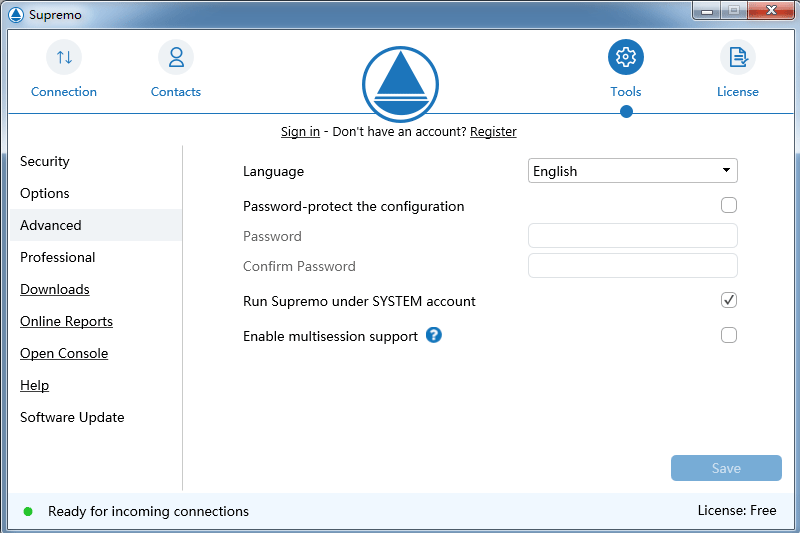This screenshot has width=800, height=533.
Task: Open the License document icon
Action: (738, 57)
